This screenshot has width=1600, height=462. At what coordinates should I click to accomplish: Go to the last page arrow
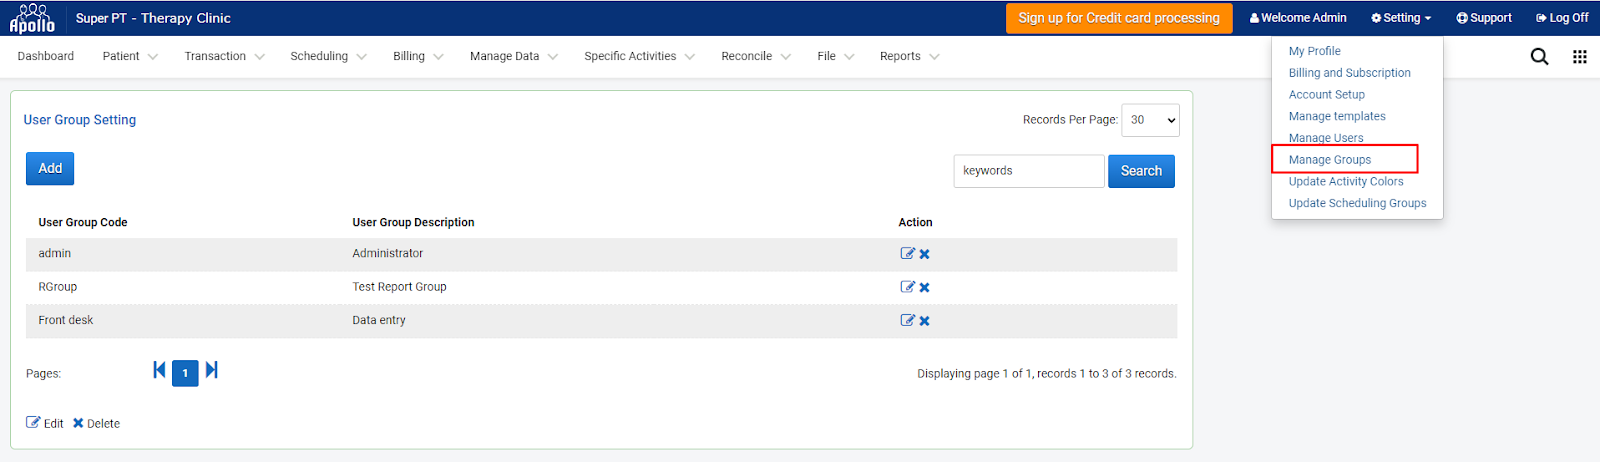(212, 370)
